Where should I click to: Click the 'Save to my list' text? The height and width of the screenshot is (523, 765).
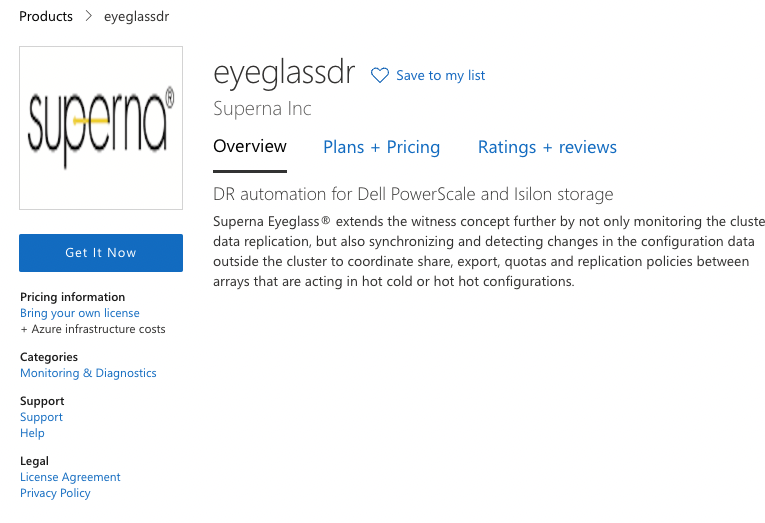point(441,76)
